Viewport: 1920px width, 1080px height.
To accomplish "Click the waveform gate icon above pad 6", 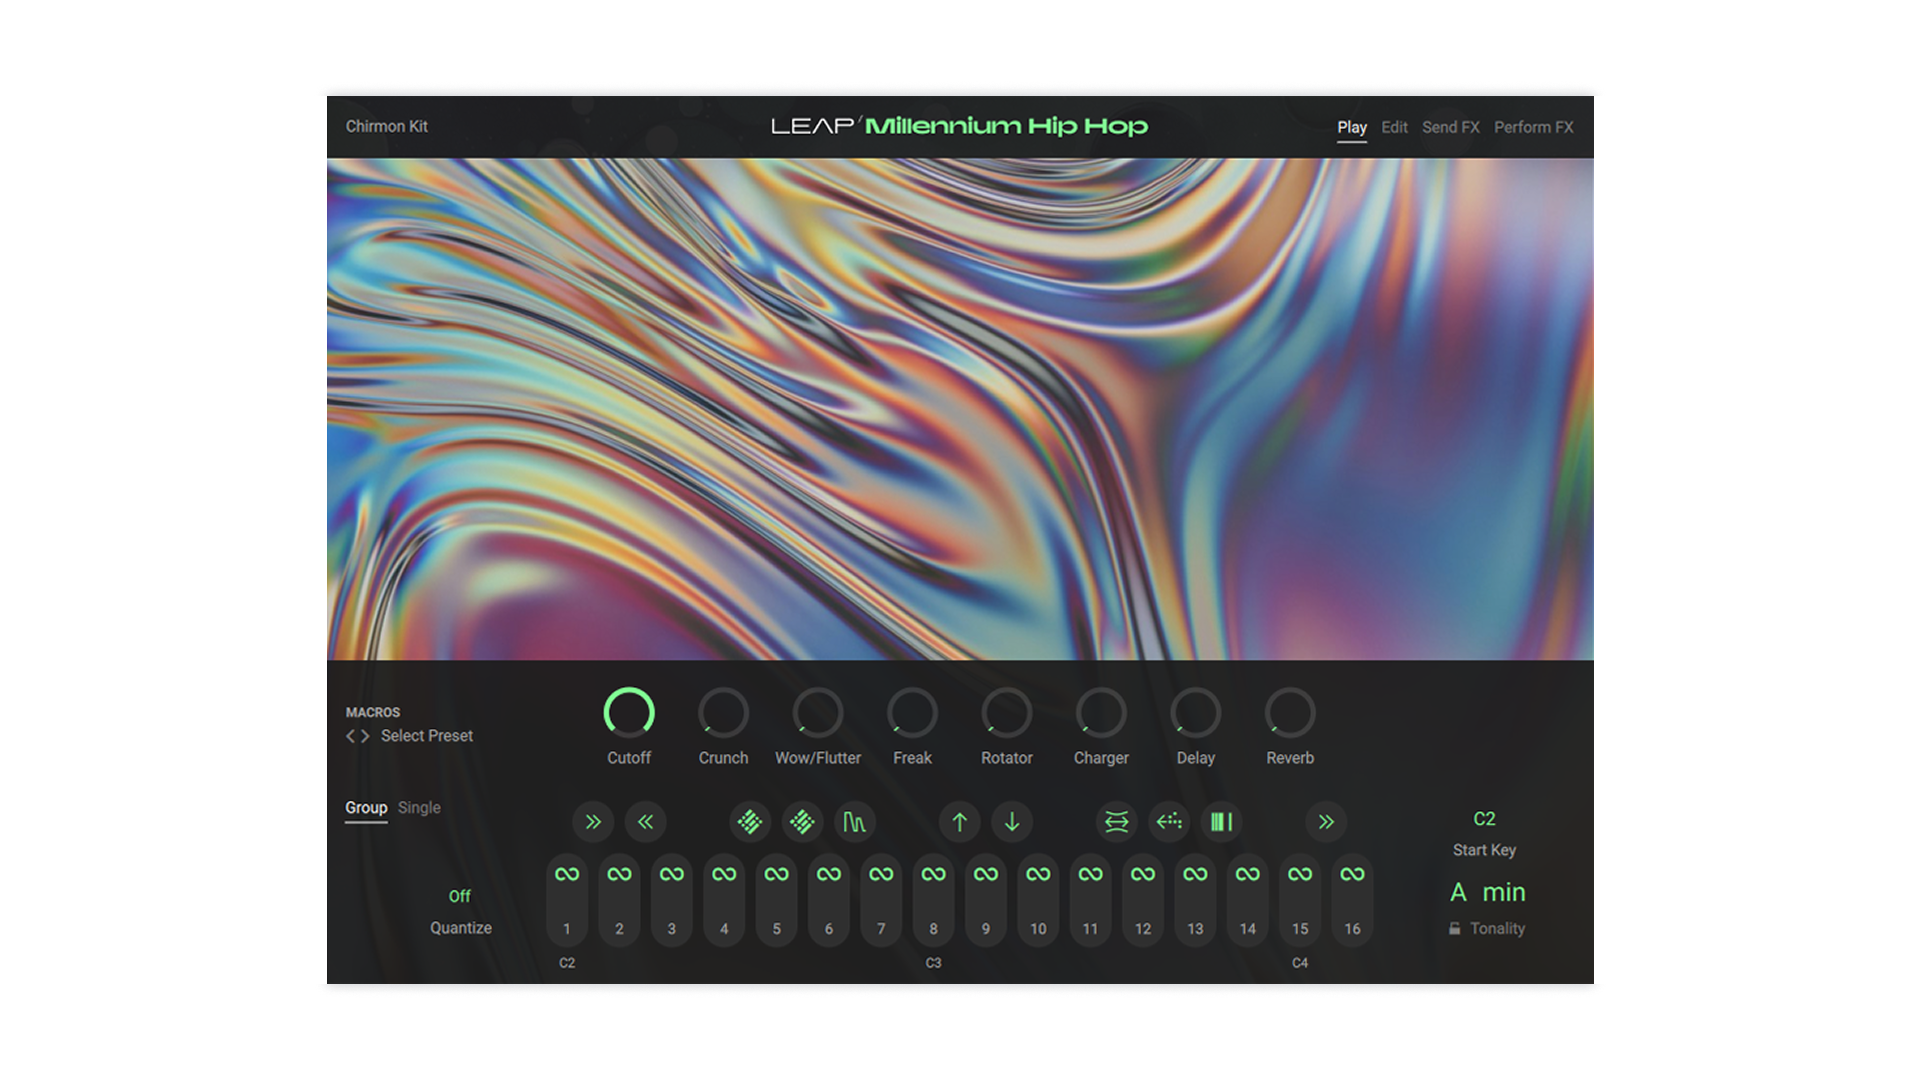I will coord(854,822).
